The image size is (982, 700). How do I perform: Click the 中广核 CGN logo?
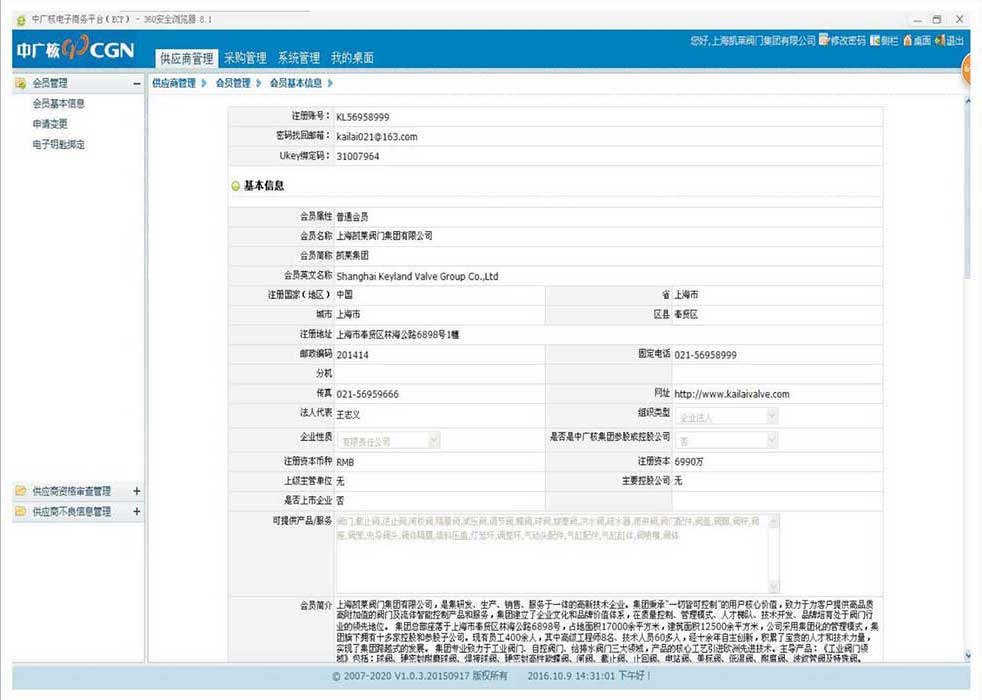point(75,49)
